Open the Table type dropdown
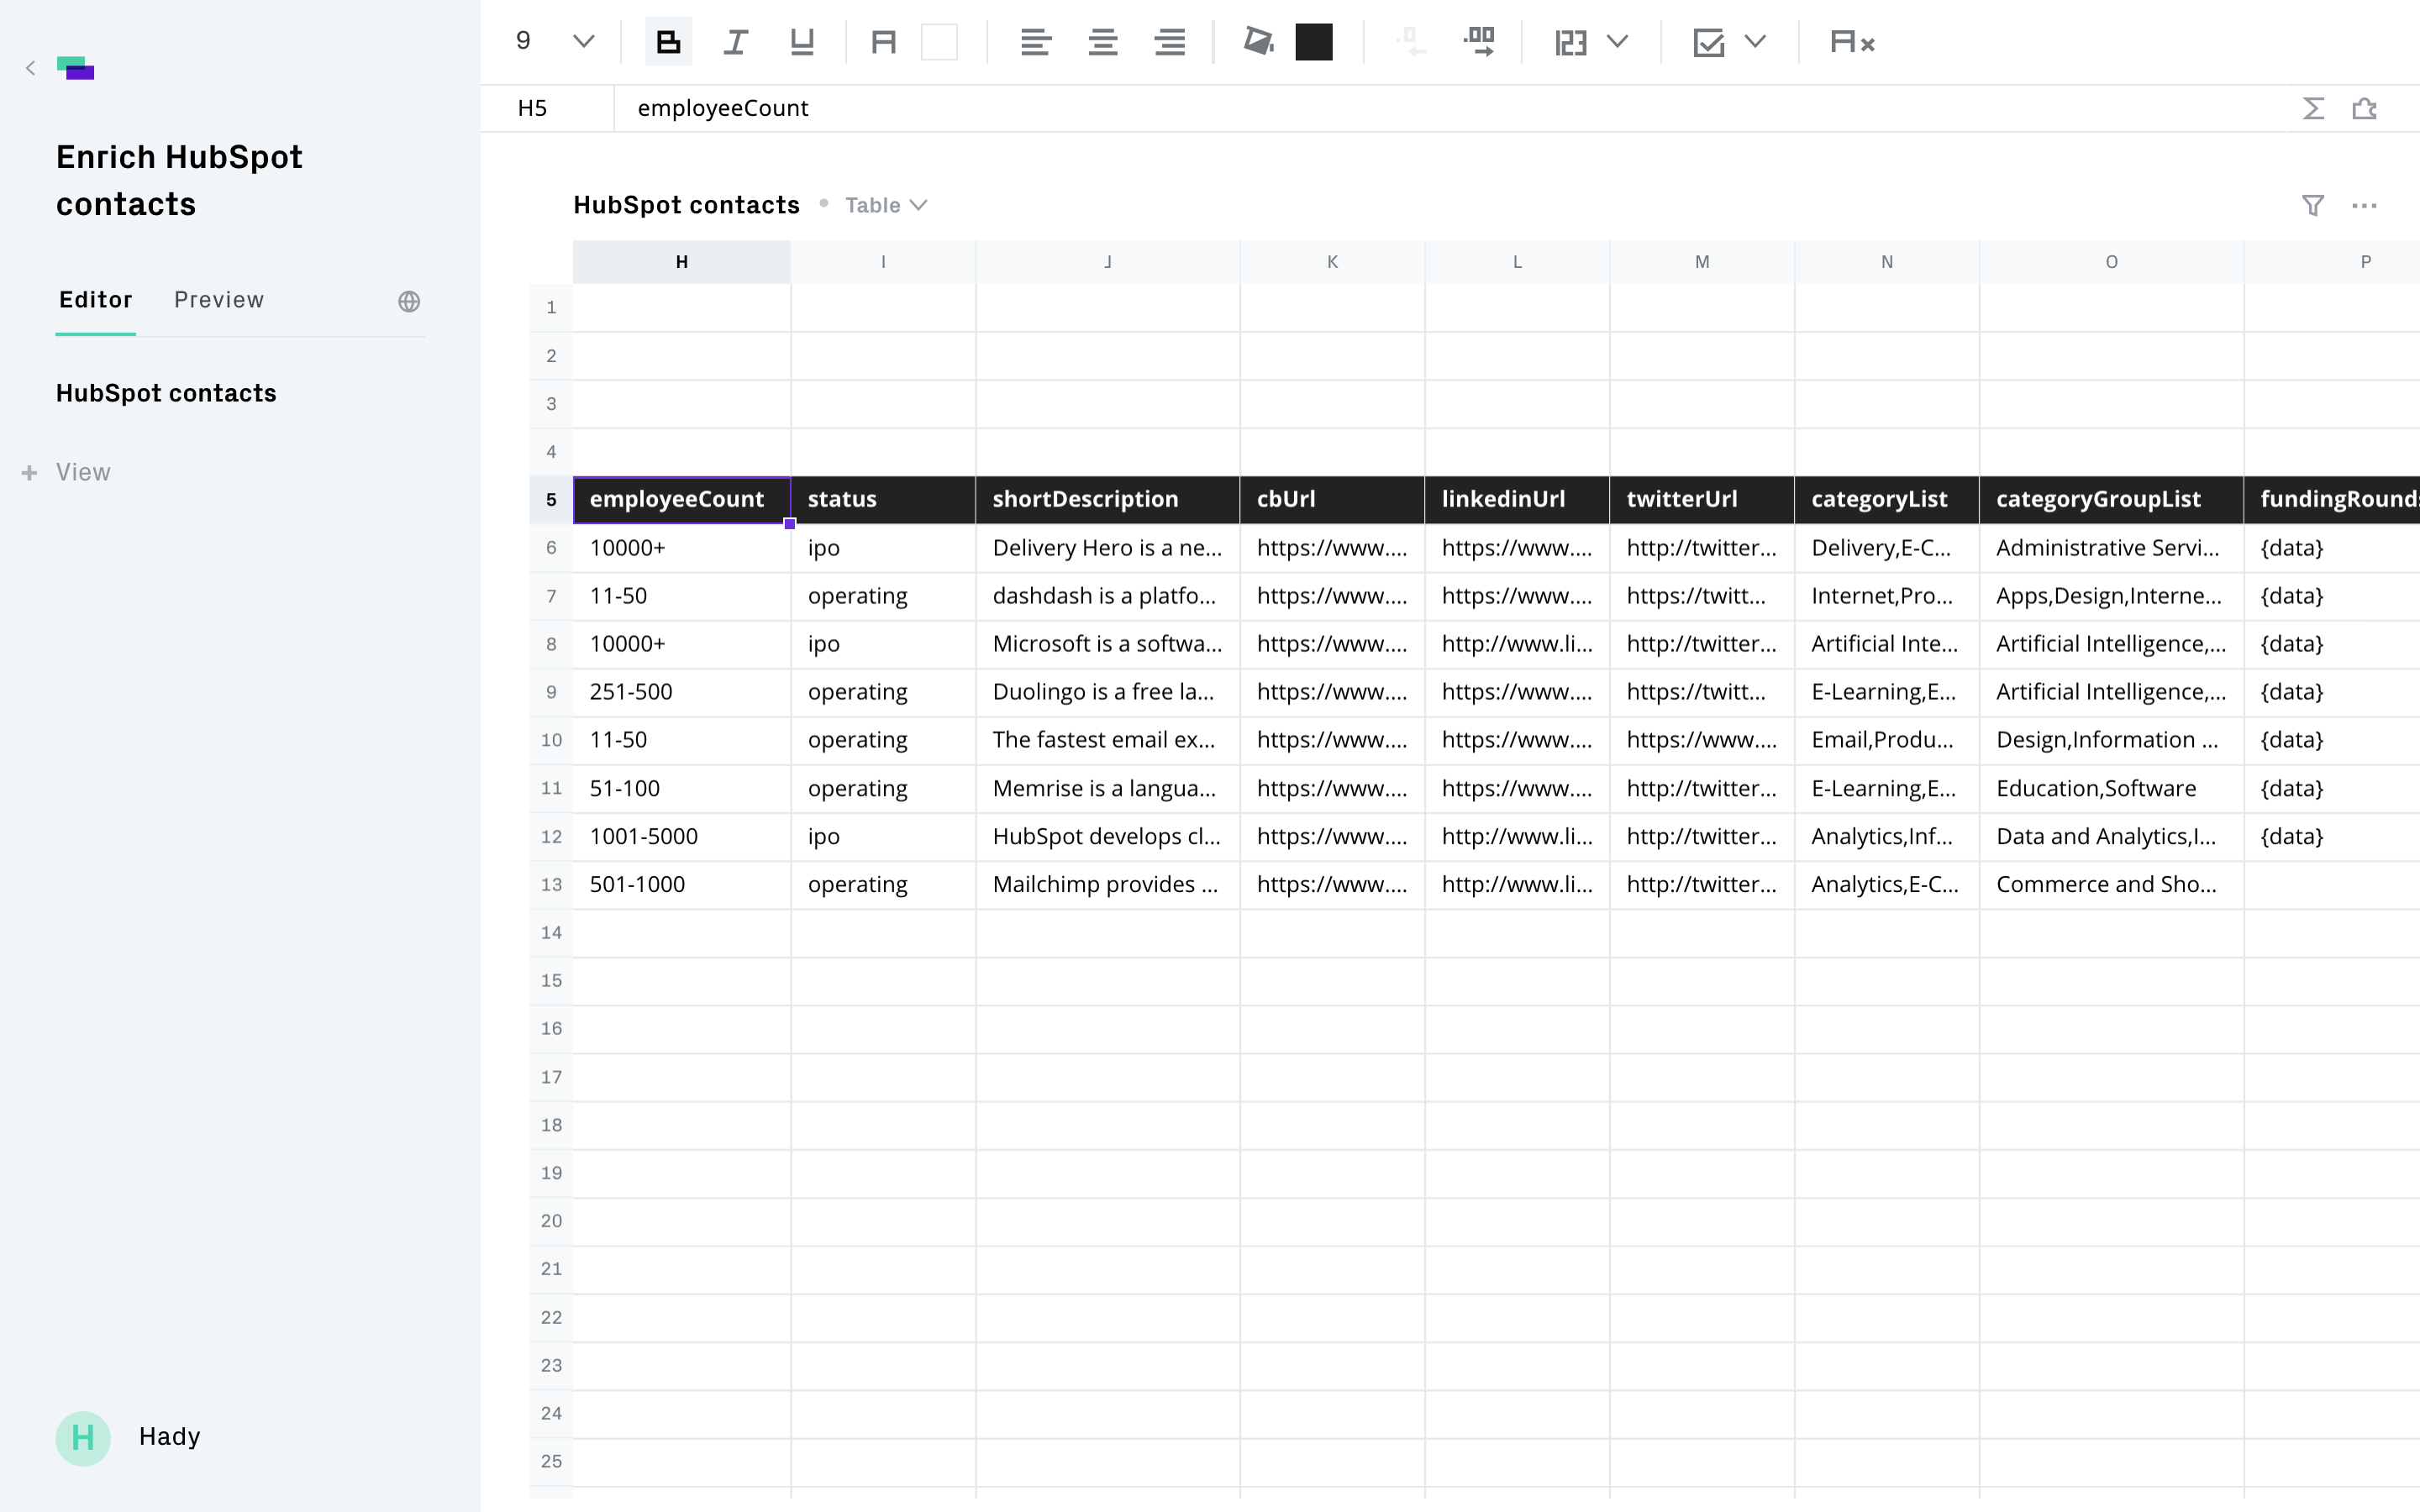The width and height of the screenshot is (2420, 1512). click(886, 205)
